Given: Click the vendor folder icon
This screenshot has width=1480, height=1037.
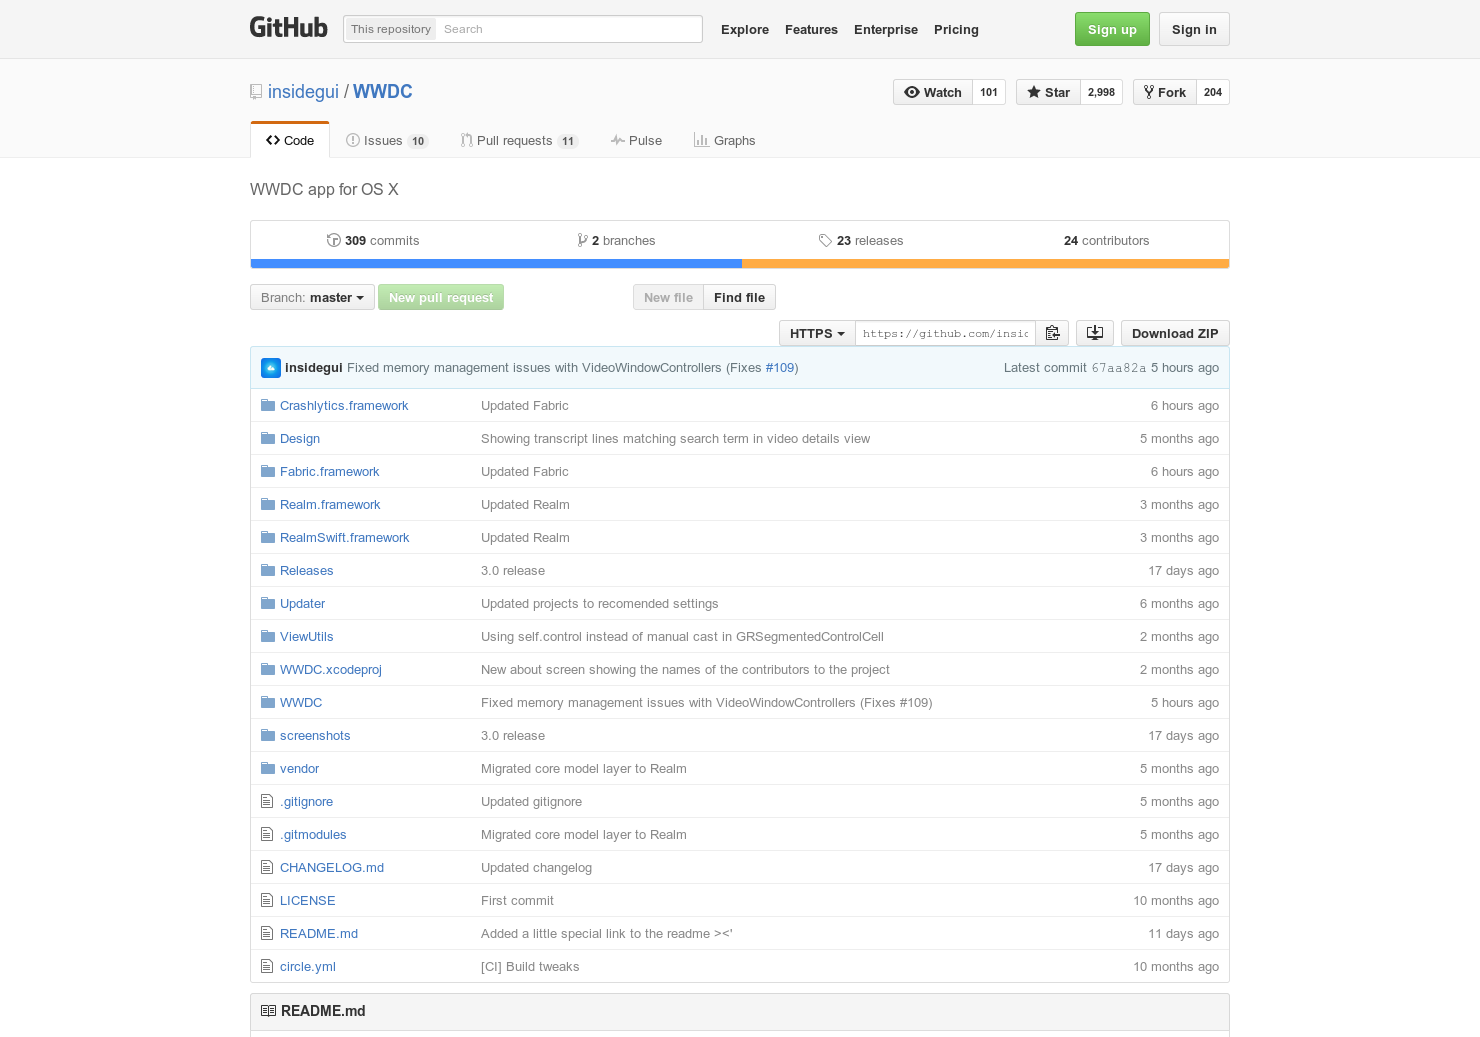Looking at the screenshot, I should click(x=267, y=768).
